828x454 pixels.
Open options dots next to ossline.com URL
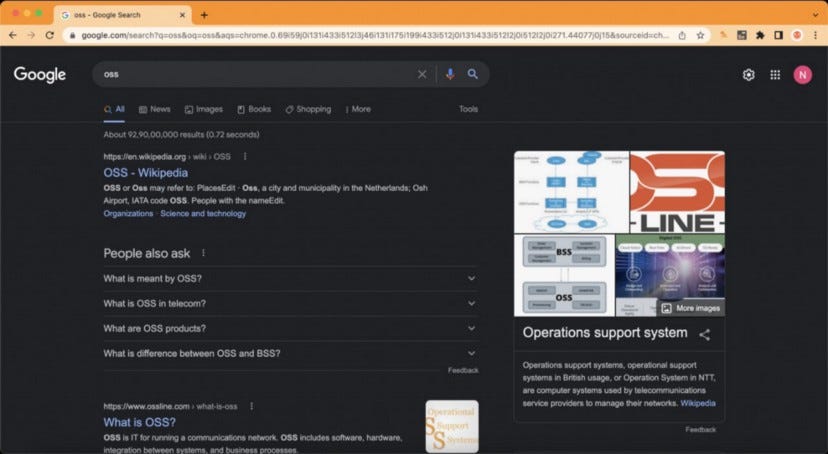tap(251, 406)
